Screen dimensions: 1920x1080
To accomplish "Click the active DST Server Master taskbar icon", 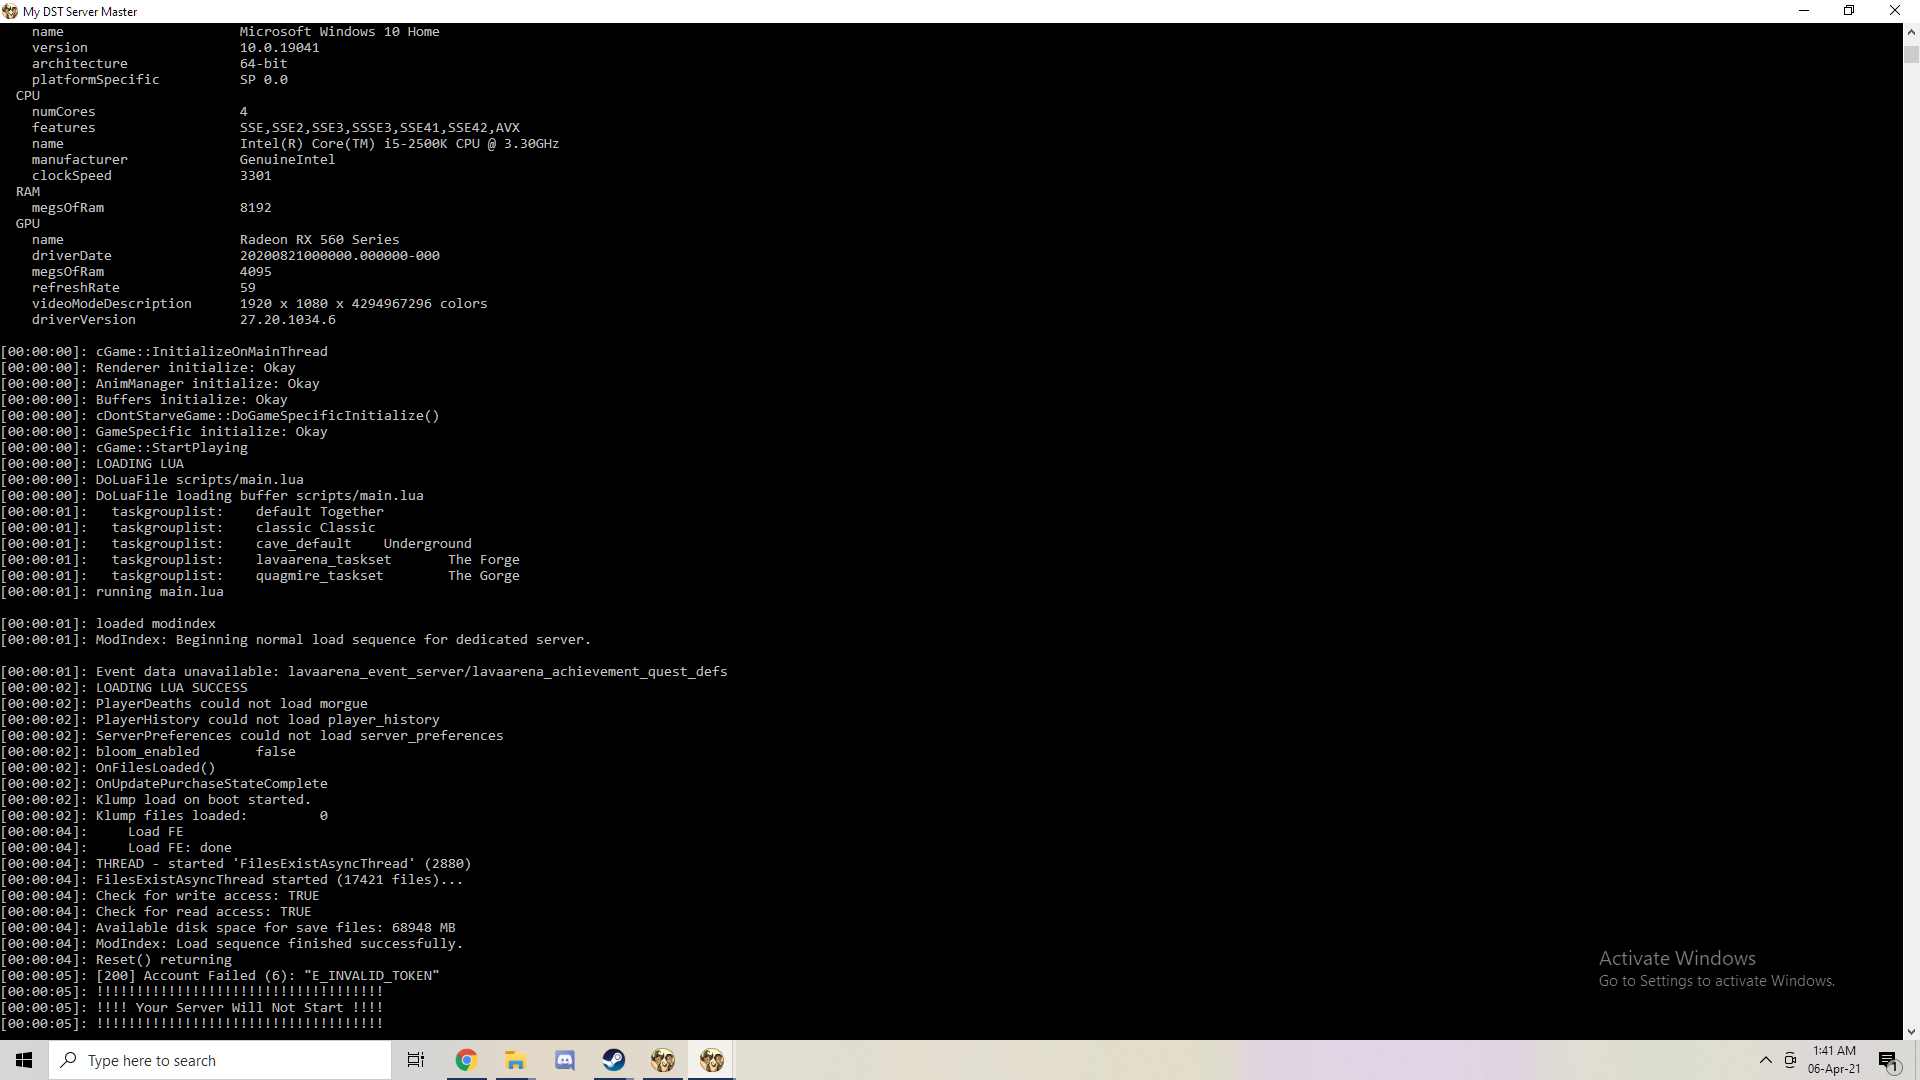I will tap(711, 1060).
